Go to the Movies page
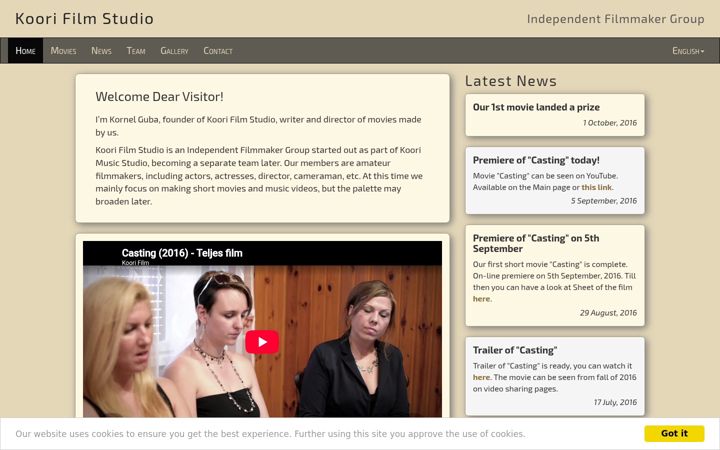Screen dimensions: 720x450 click(x=63, y=51)
